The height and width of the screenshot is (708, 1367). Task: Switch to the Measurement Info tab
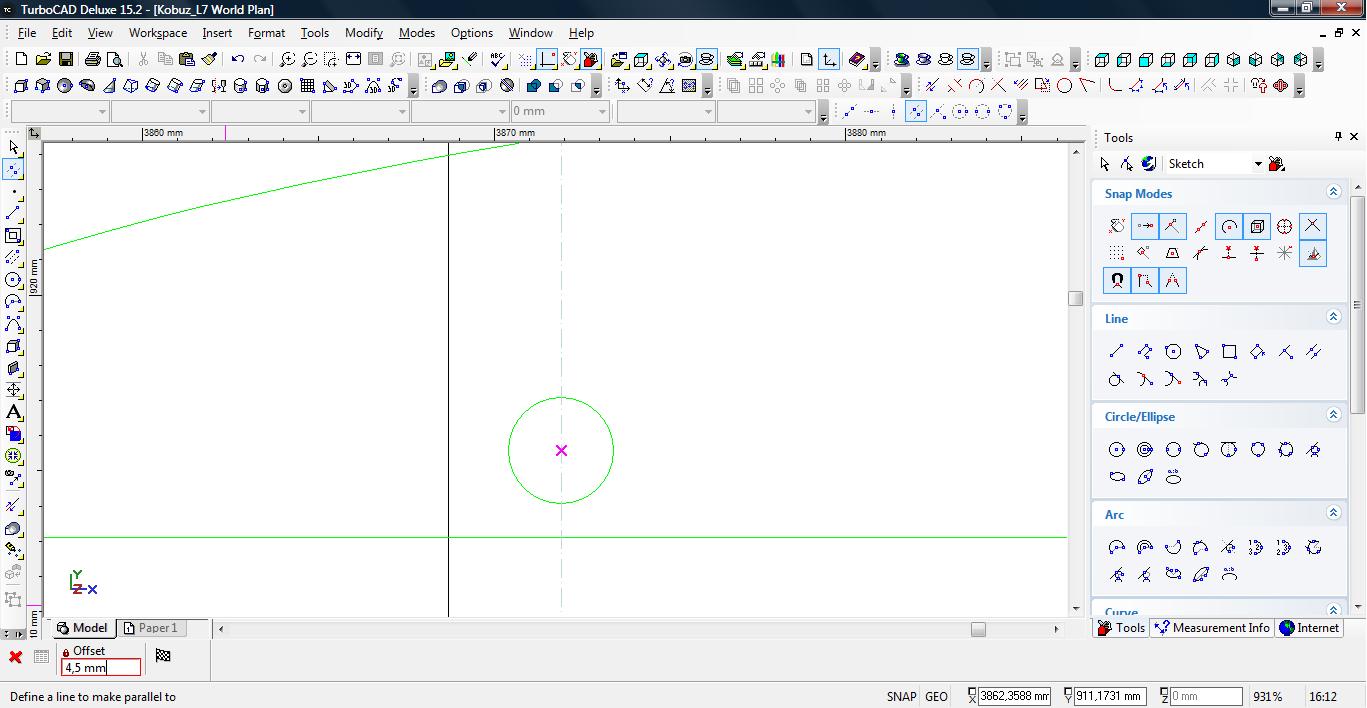pos(1211,628)
